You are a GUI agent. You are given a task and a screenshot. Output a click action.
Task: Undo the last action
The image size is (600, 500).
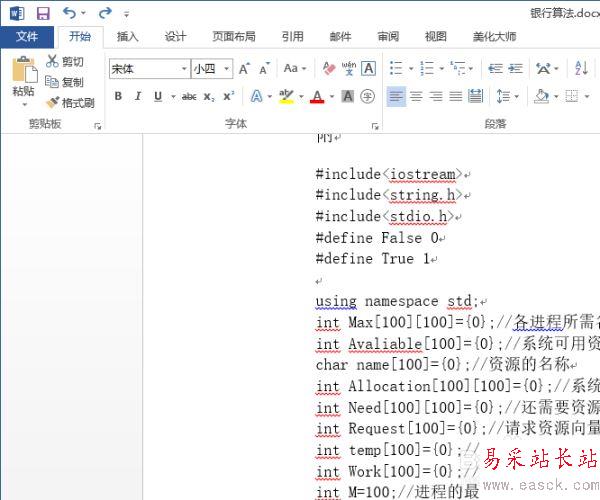69,13
